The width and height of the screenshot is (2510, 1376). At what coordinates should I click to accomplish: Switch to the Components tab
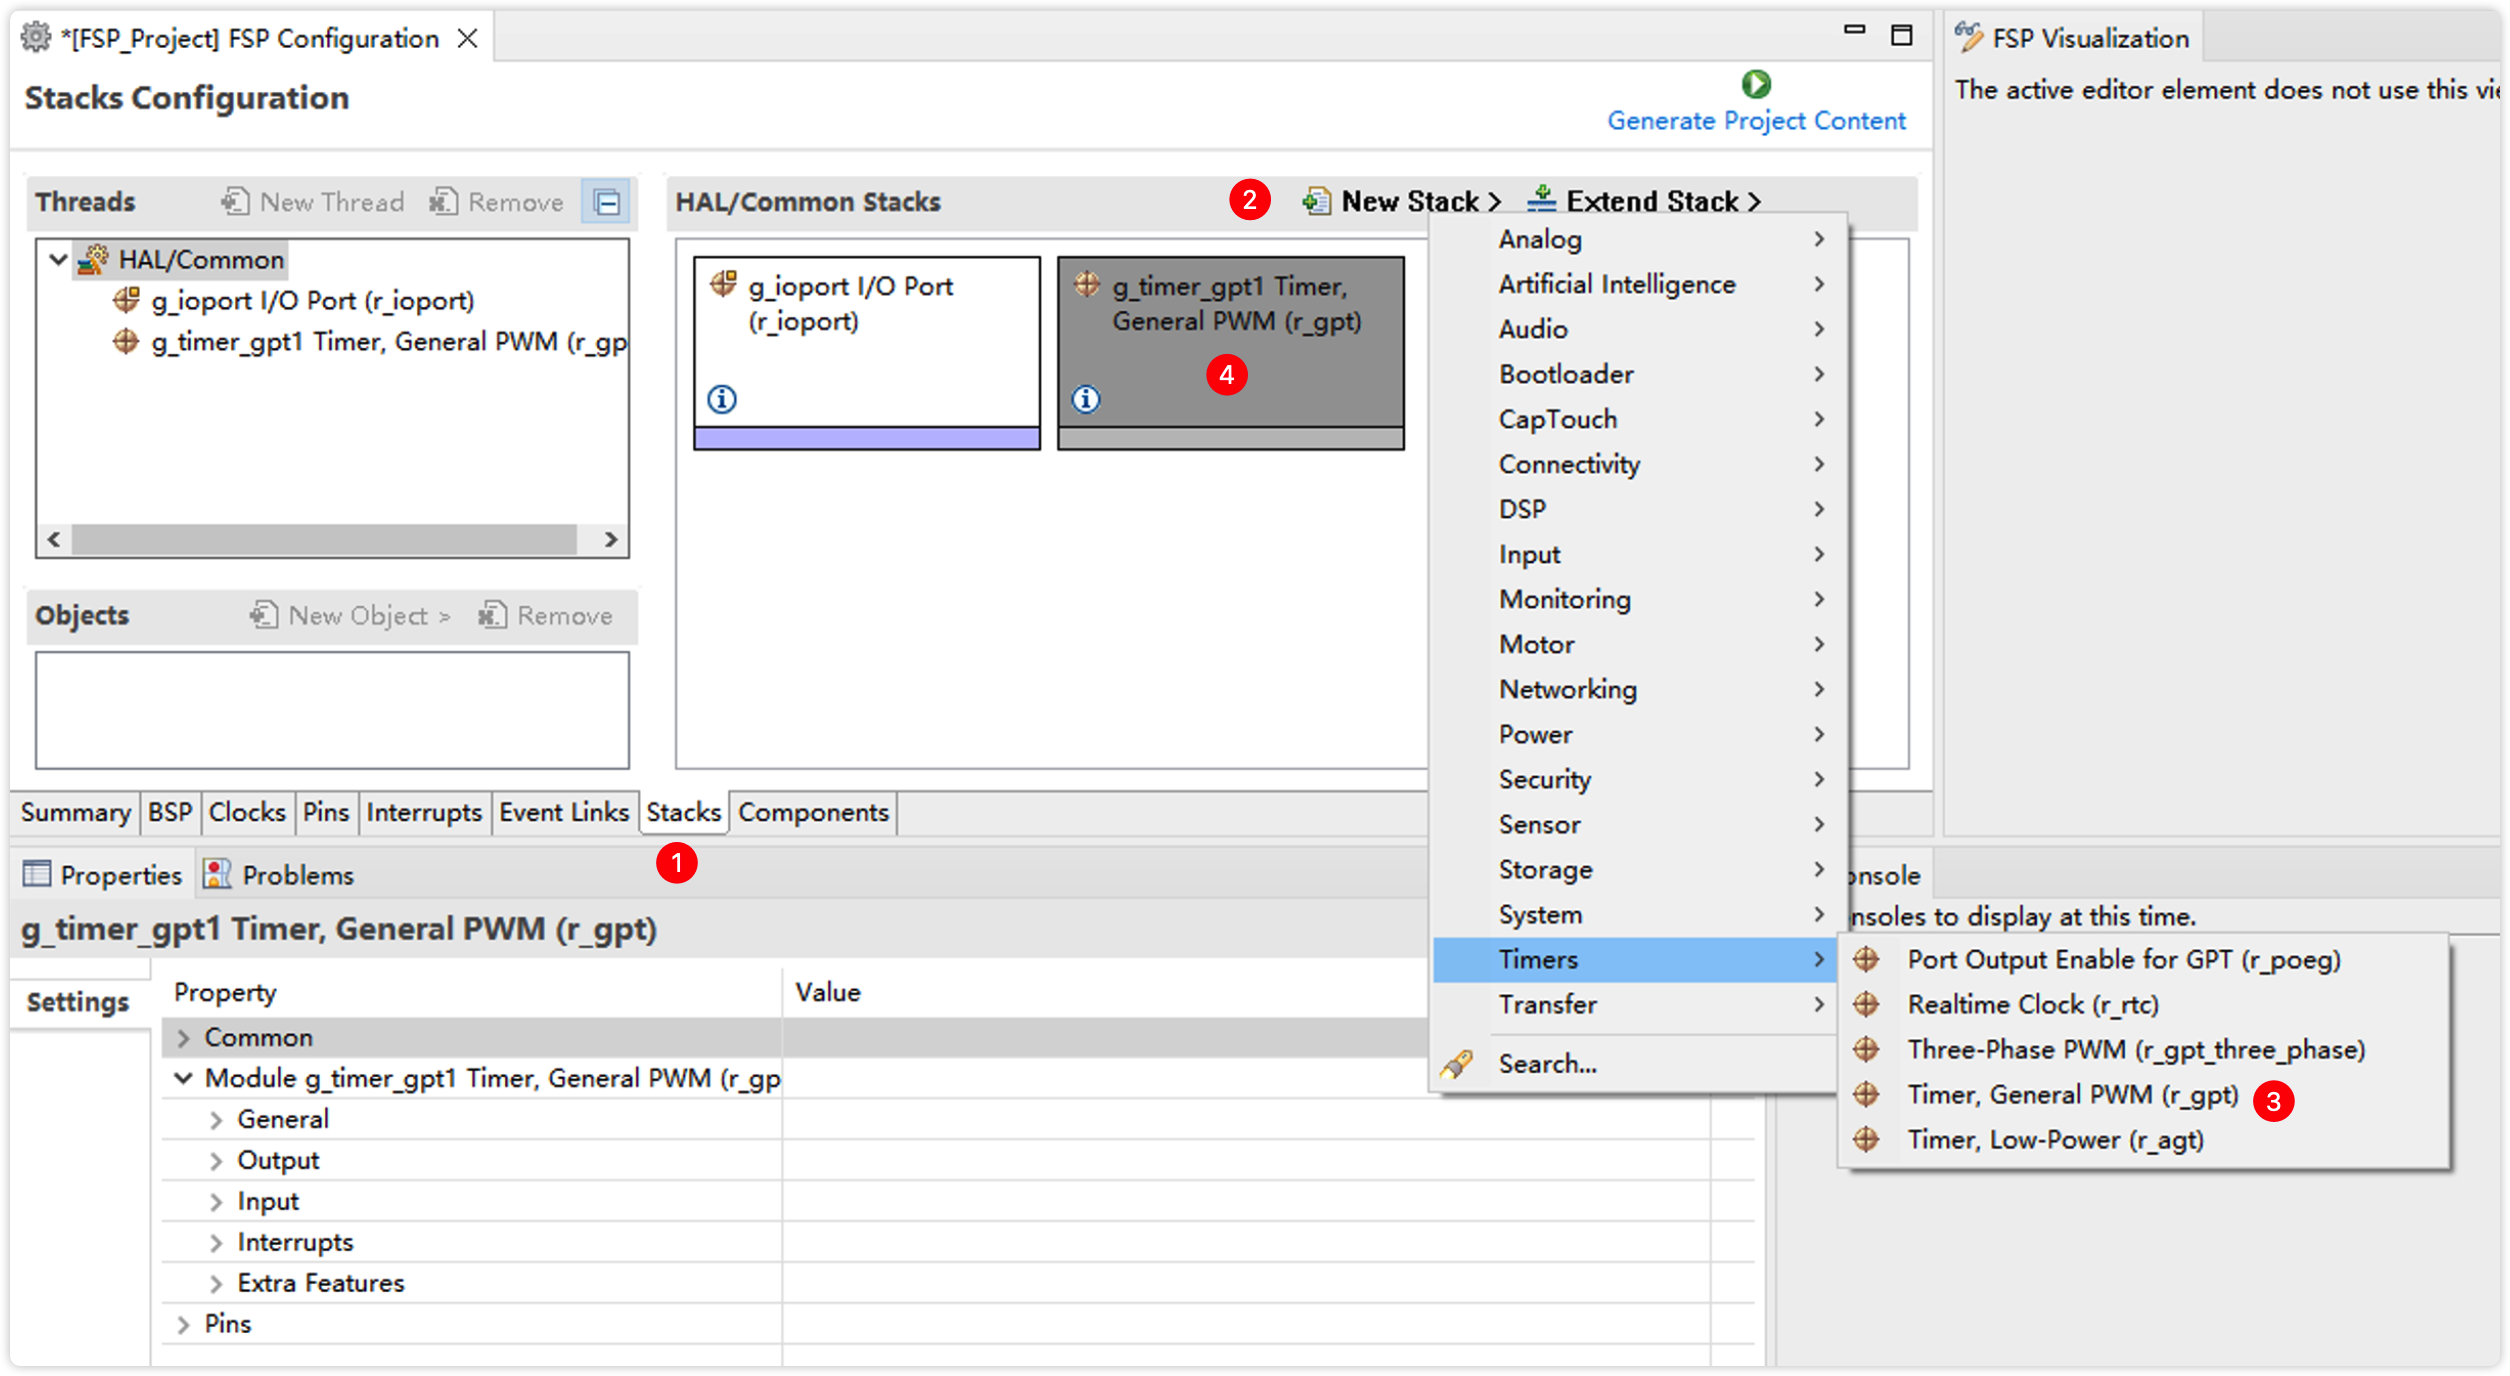click(813, 812)
